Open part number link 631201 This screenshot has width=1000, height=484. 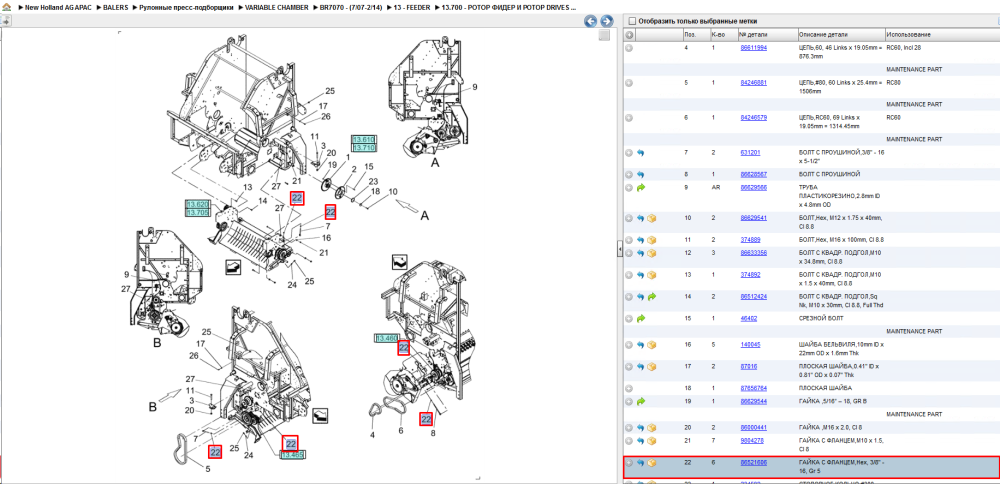750,153
